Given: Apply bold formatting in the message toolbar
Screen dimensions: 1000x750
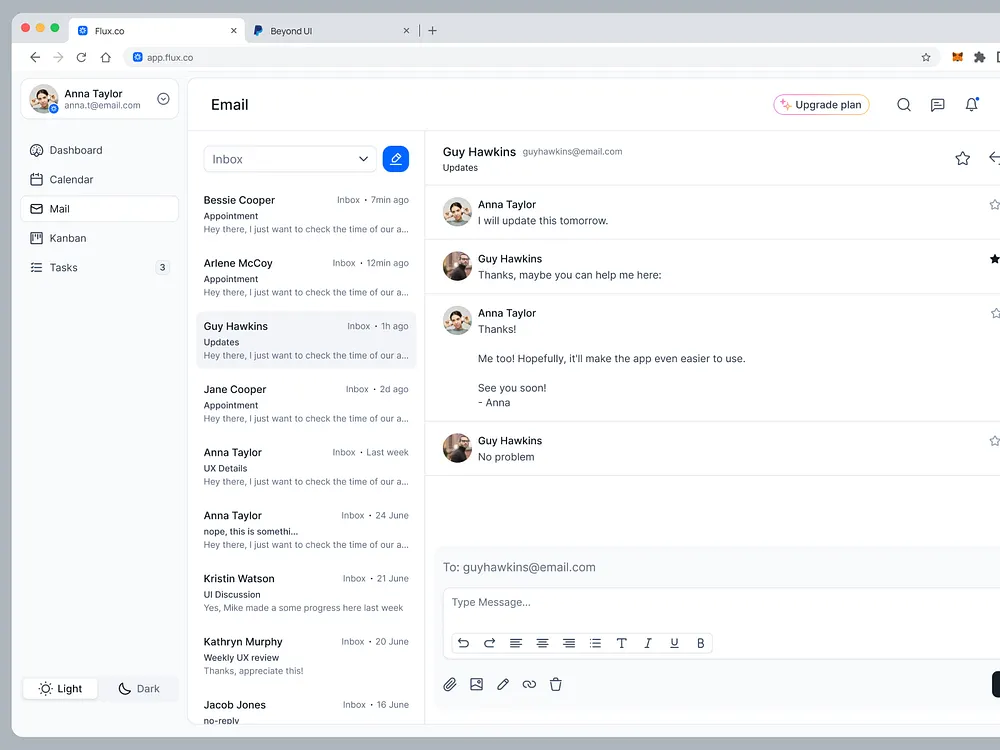Looking at the screenshot, I should (700, 643).
